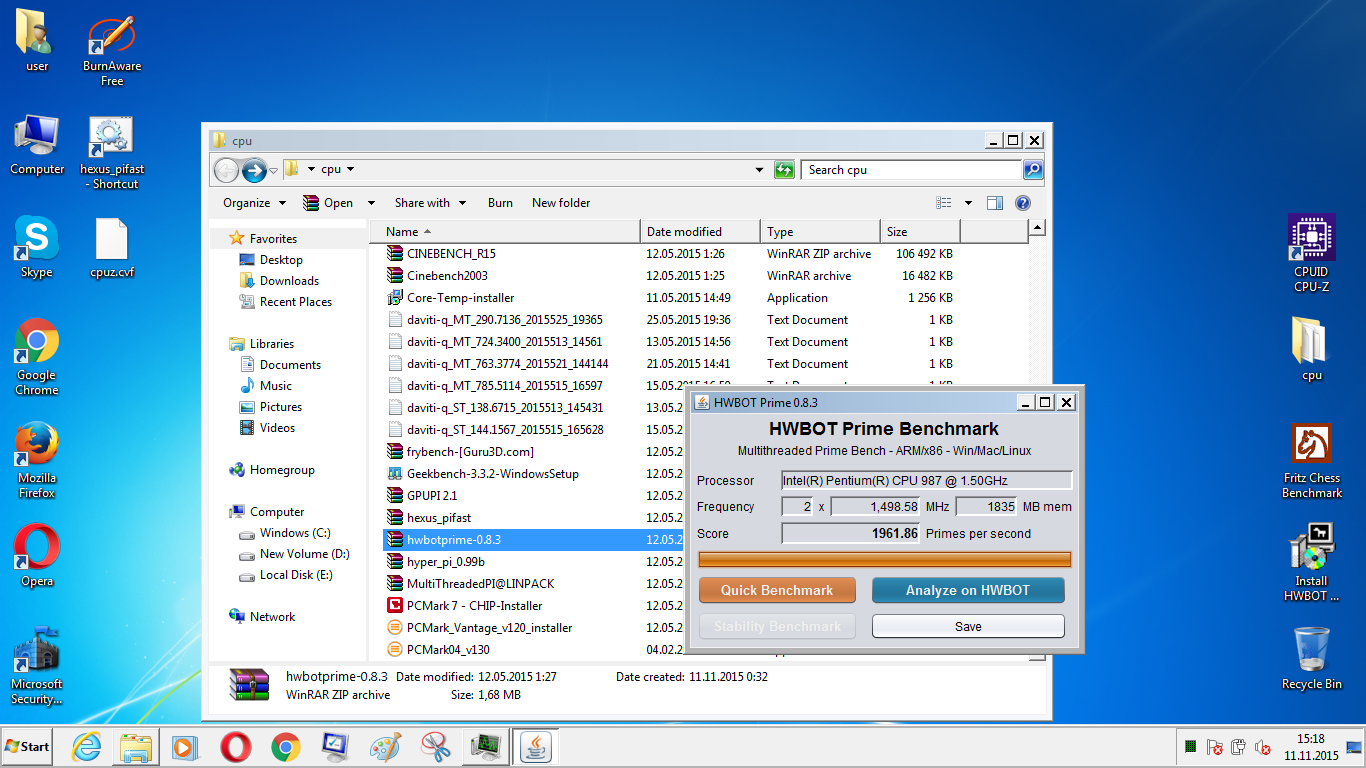The height and width of the screenshot is (768, 1366).
Task: Open the cpu folder on desktop
Action: [x=1311, y=348]
